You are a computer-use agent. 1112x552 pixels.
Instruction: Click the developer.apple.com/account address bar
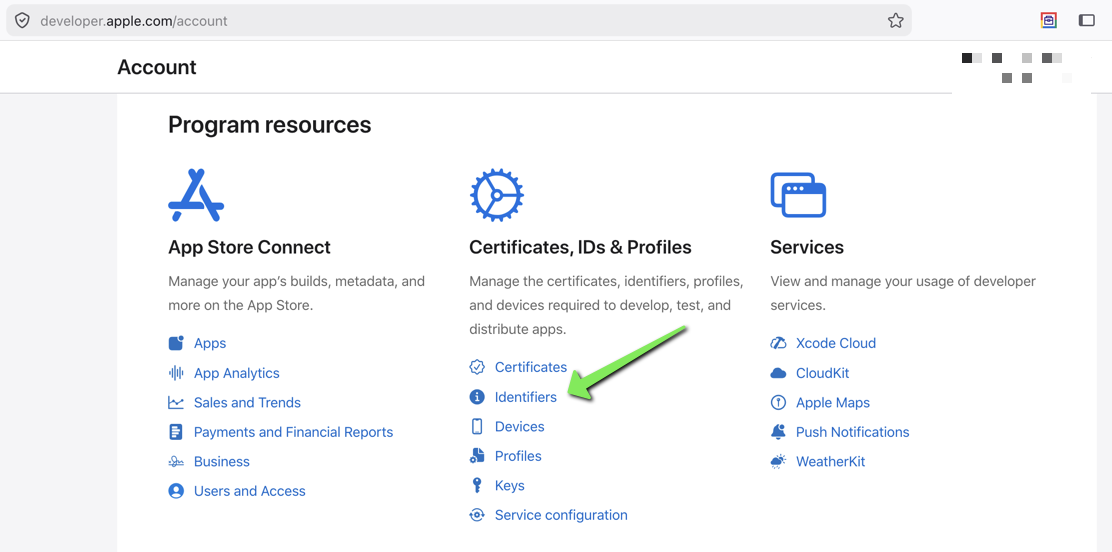click(457, 21)
